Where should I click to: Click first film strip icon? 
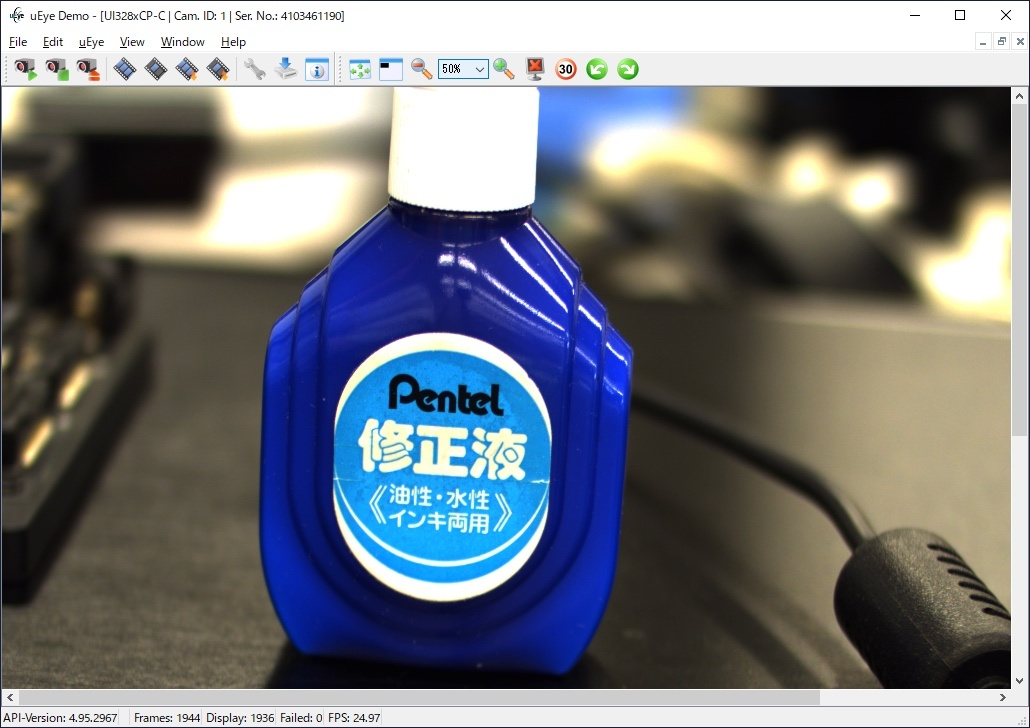click(x=124, y=69)
